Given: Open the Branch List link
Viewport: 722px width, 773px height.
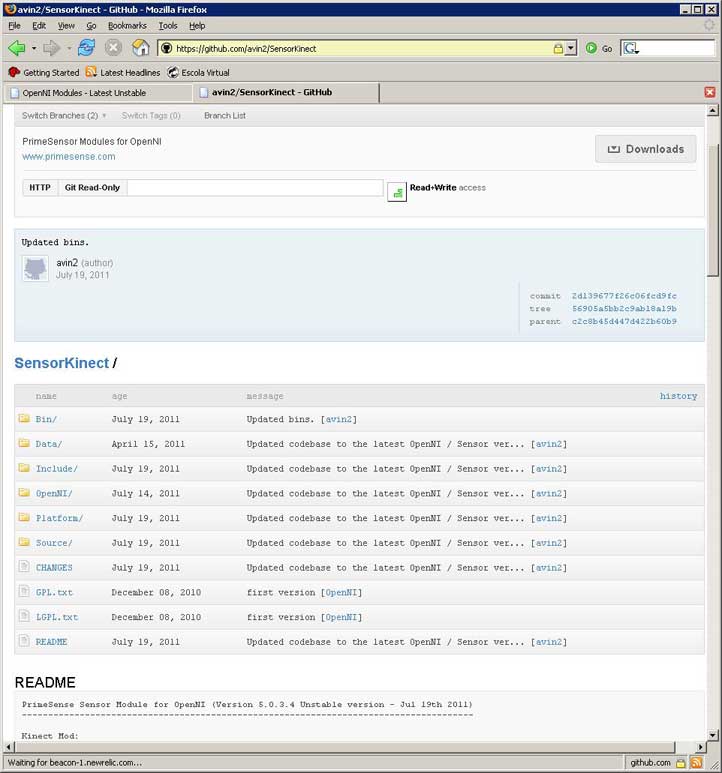Looking at the screenshot, I should pos(225,115).
